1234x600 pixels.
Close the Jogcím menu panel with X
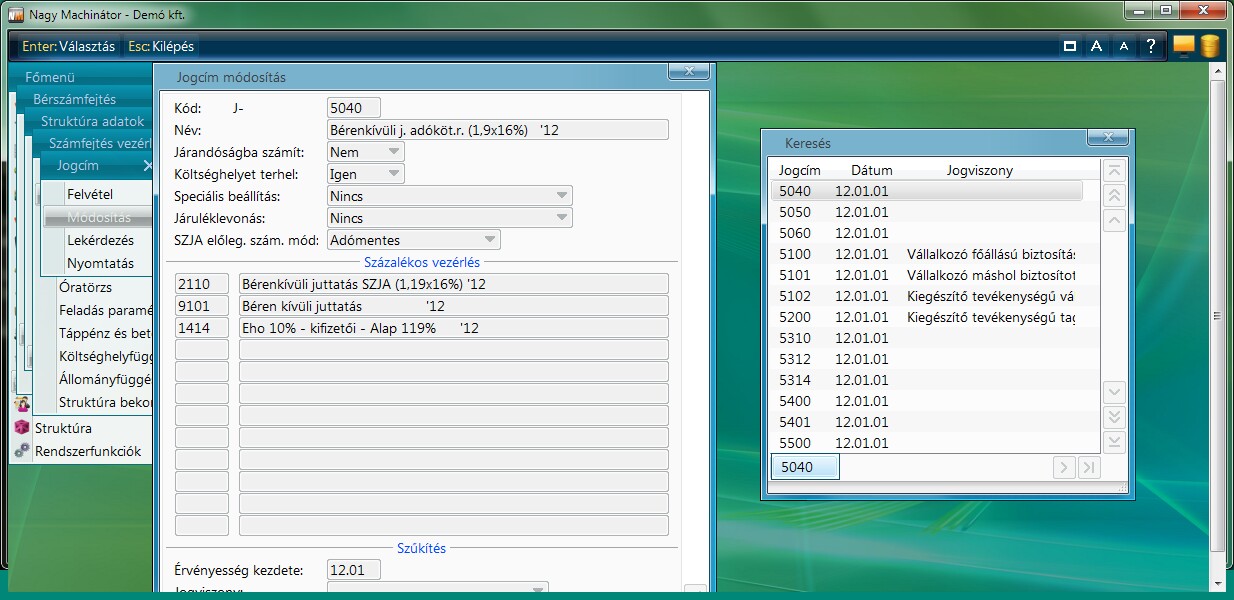point(148,166)
